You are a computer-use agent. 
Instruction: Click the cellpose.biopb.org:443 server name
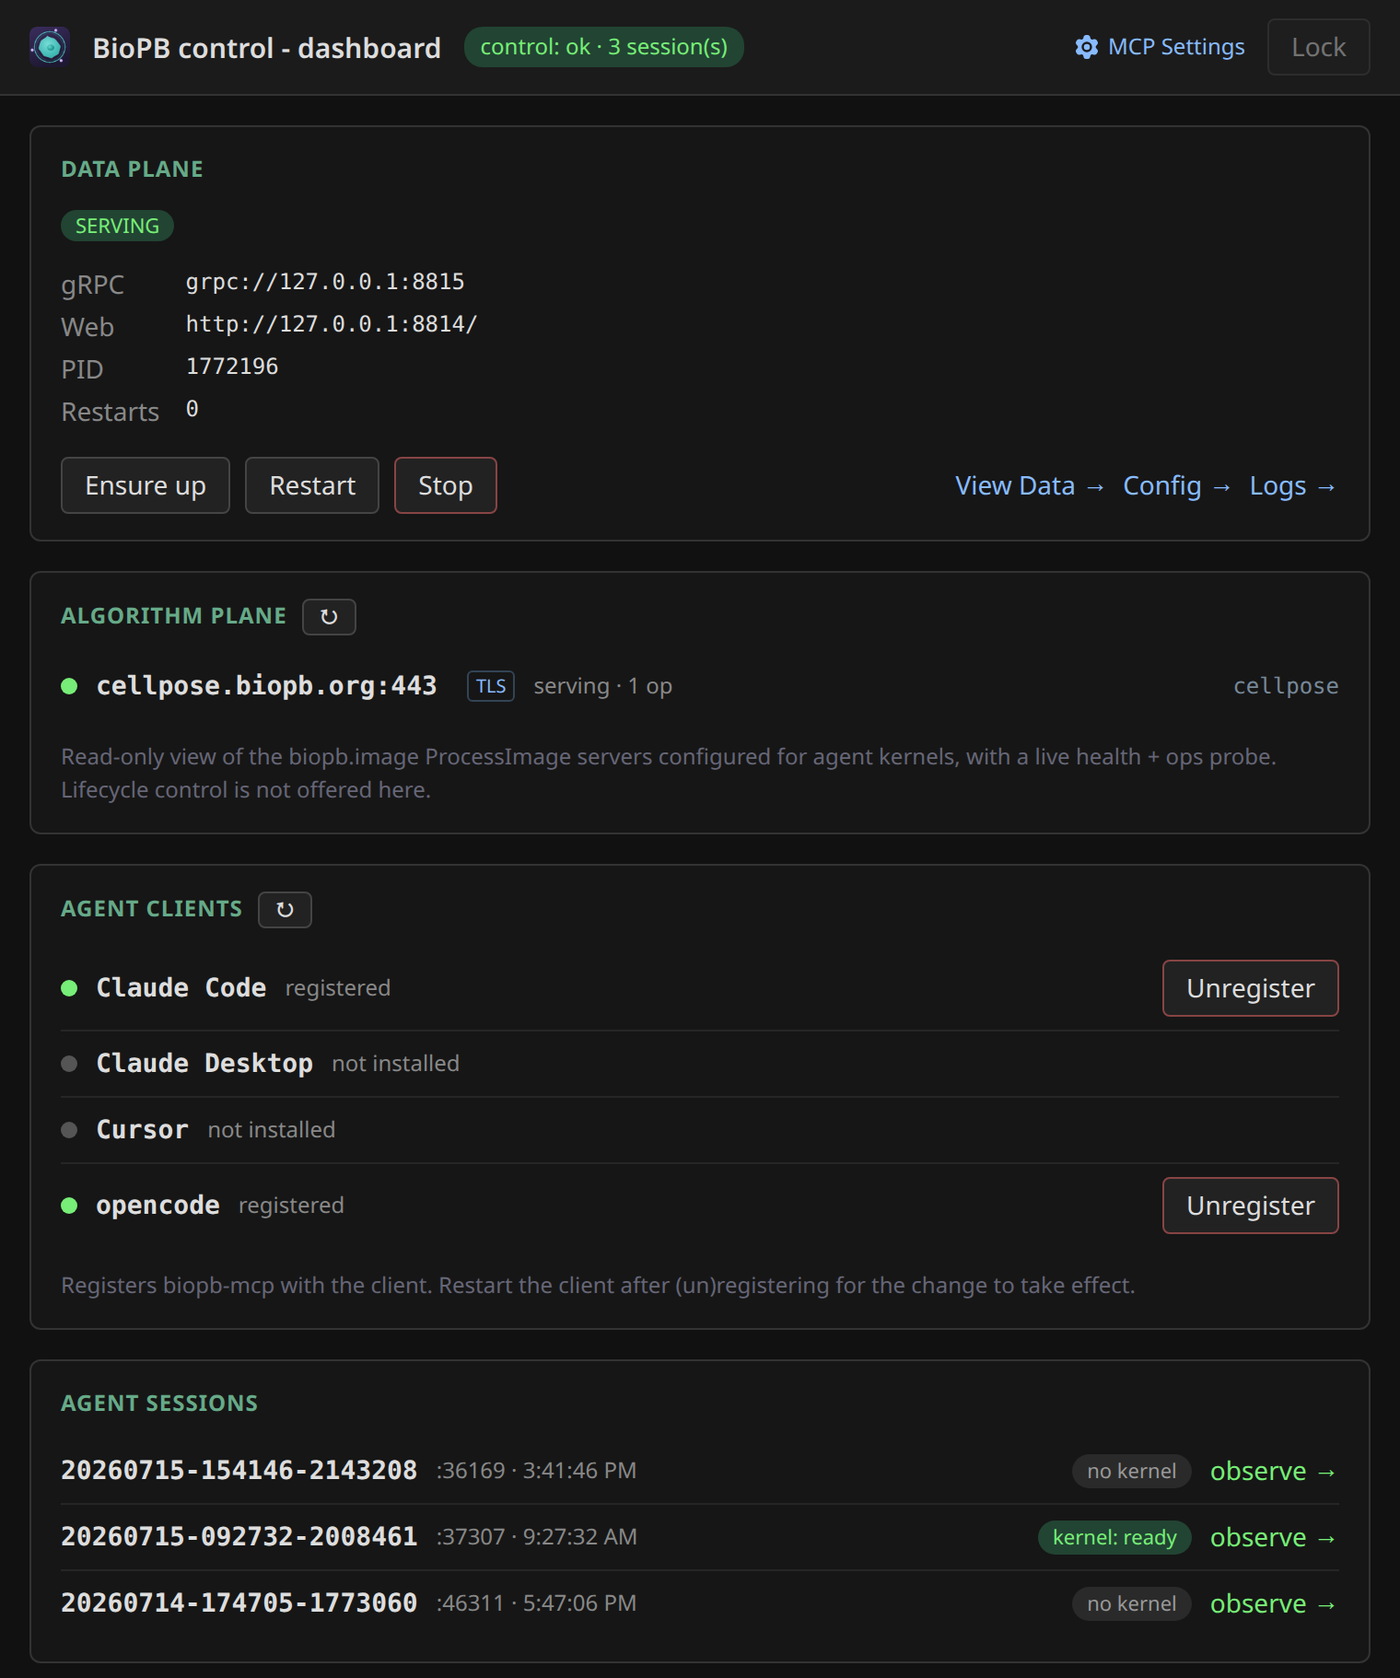[266, 686]
